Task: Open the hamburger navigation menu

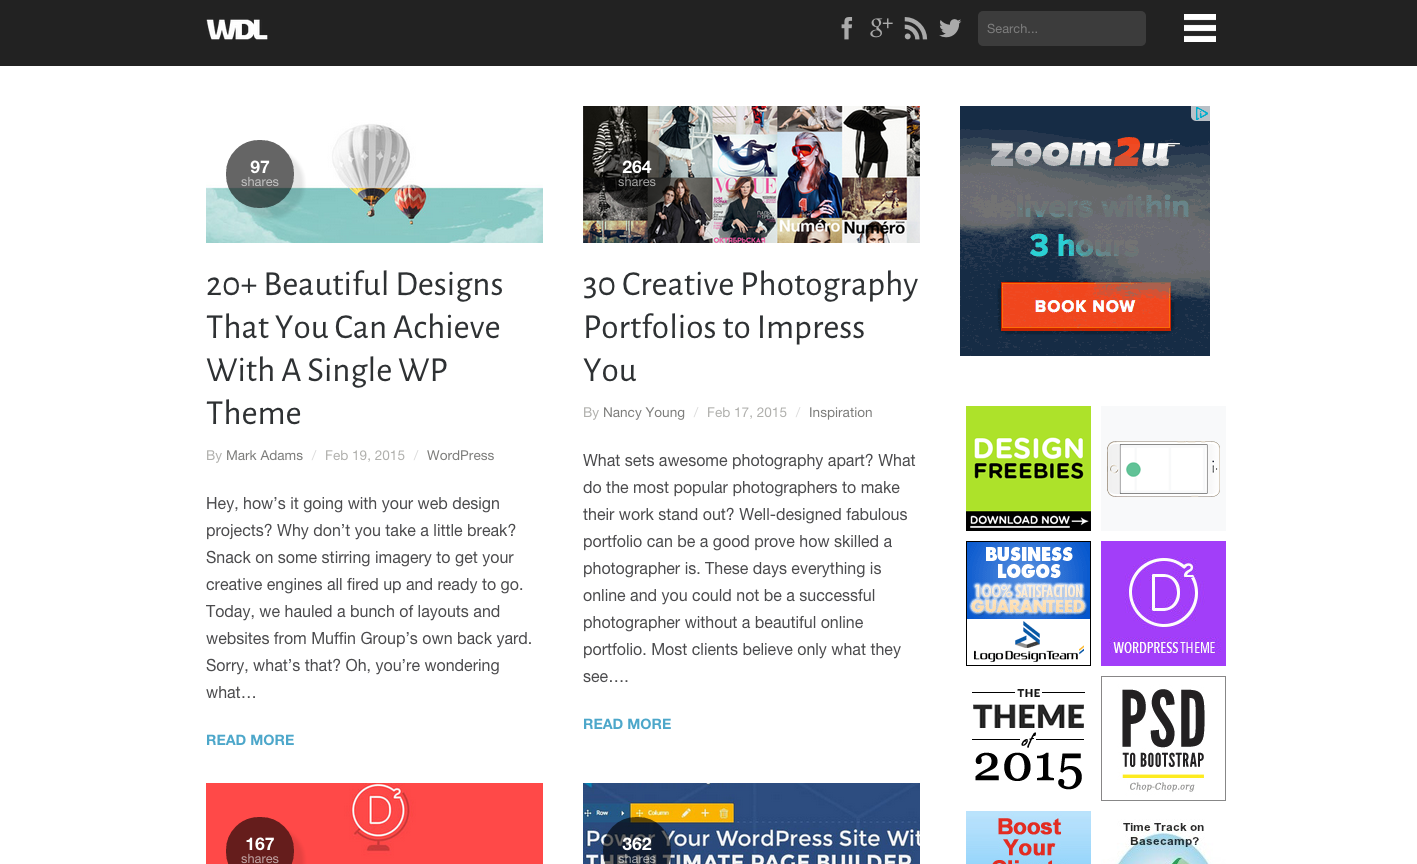Action: click(1199, 28)
